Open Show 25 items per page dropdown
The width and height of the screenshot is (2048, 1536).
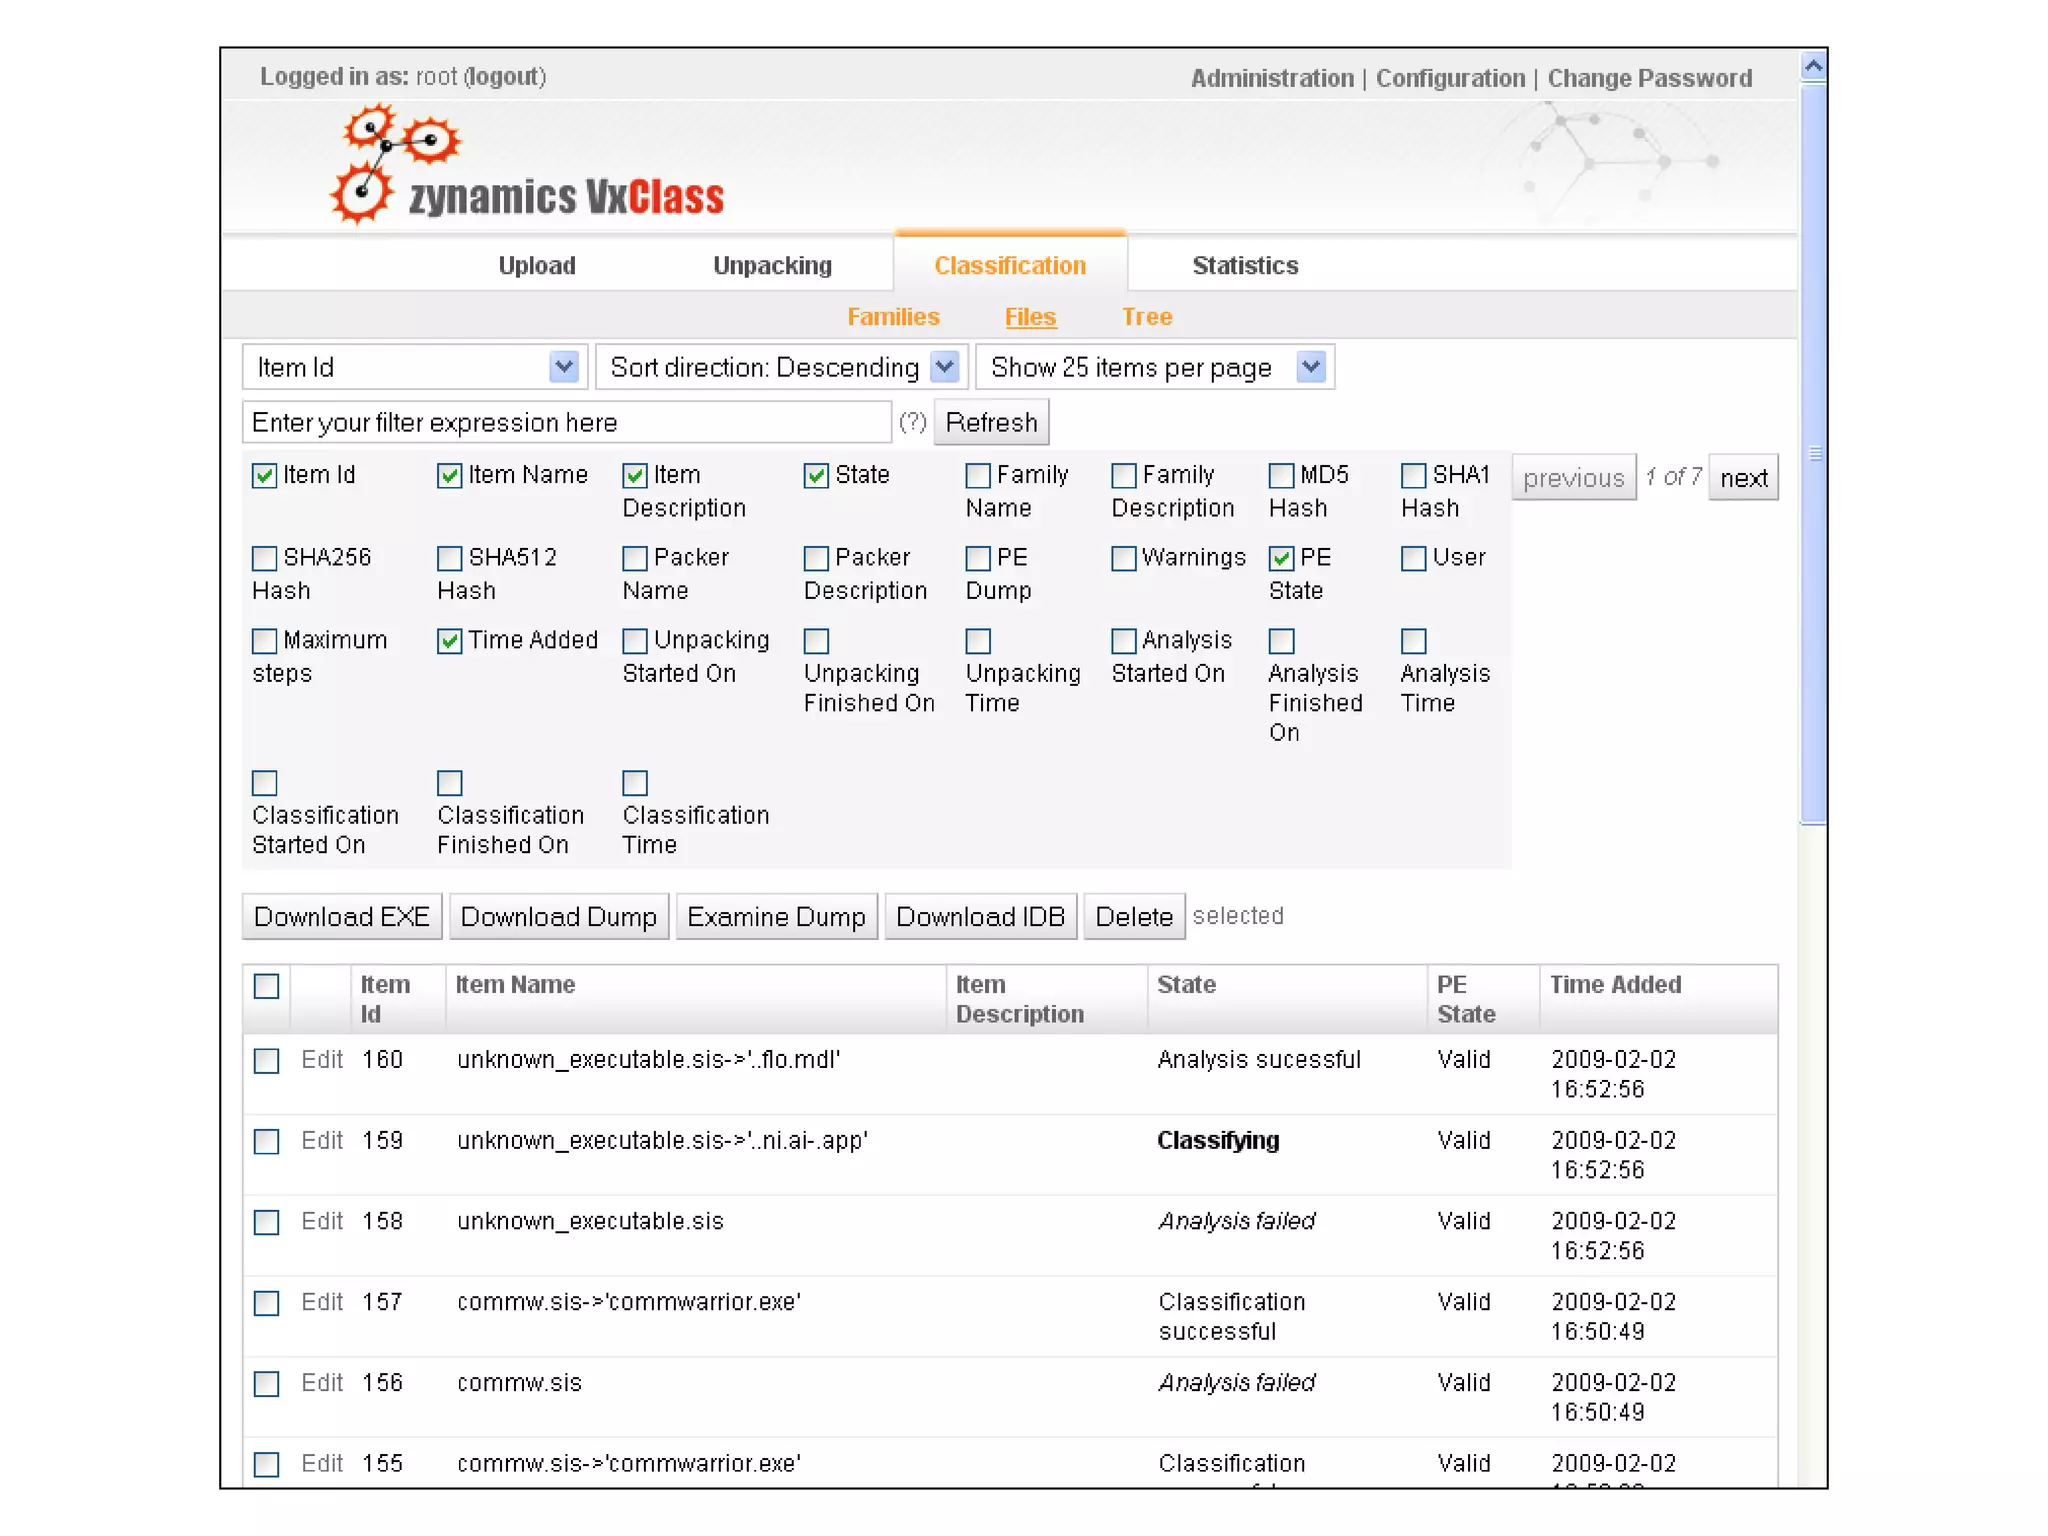pyautogui.click(x=1311, y=367)
